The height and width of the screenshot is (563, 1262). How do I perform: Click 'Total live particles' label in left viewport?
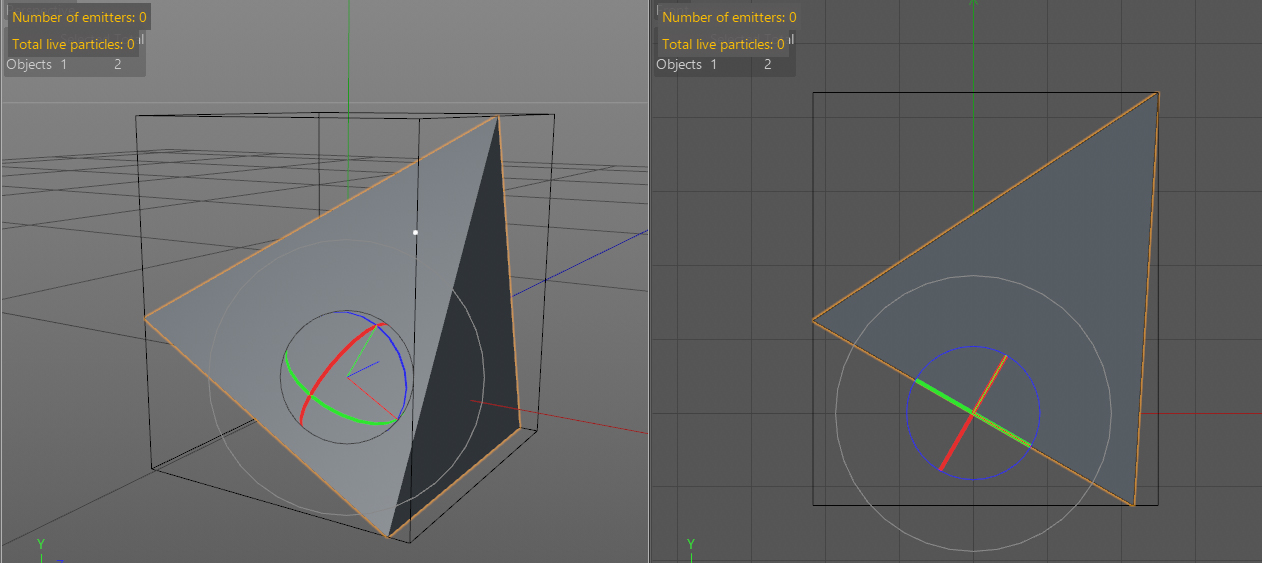click(73, 44)
